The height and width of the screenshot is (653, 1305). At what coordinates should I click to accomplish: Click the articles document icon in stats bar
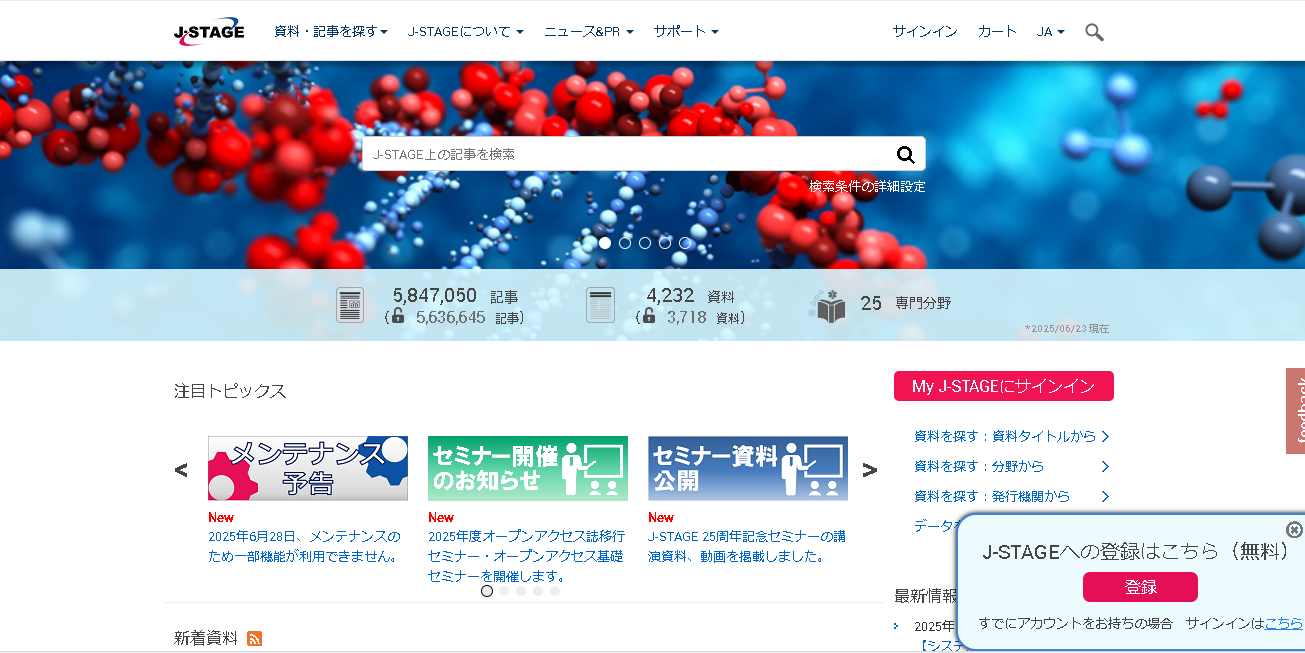click(x=350, y=305)
